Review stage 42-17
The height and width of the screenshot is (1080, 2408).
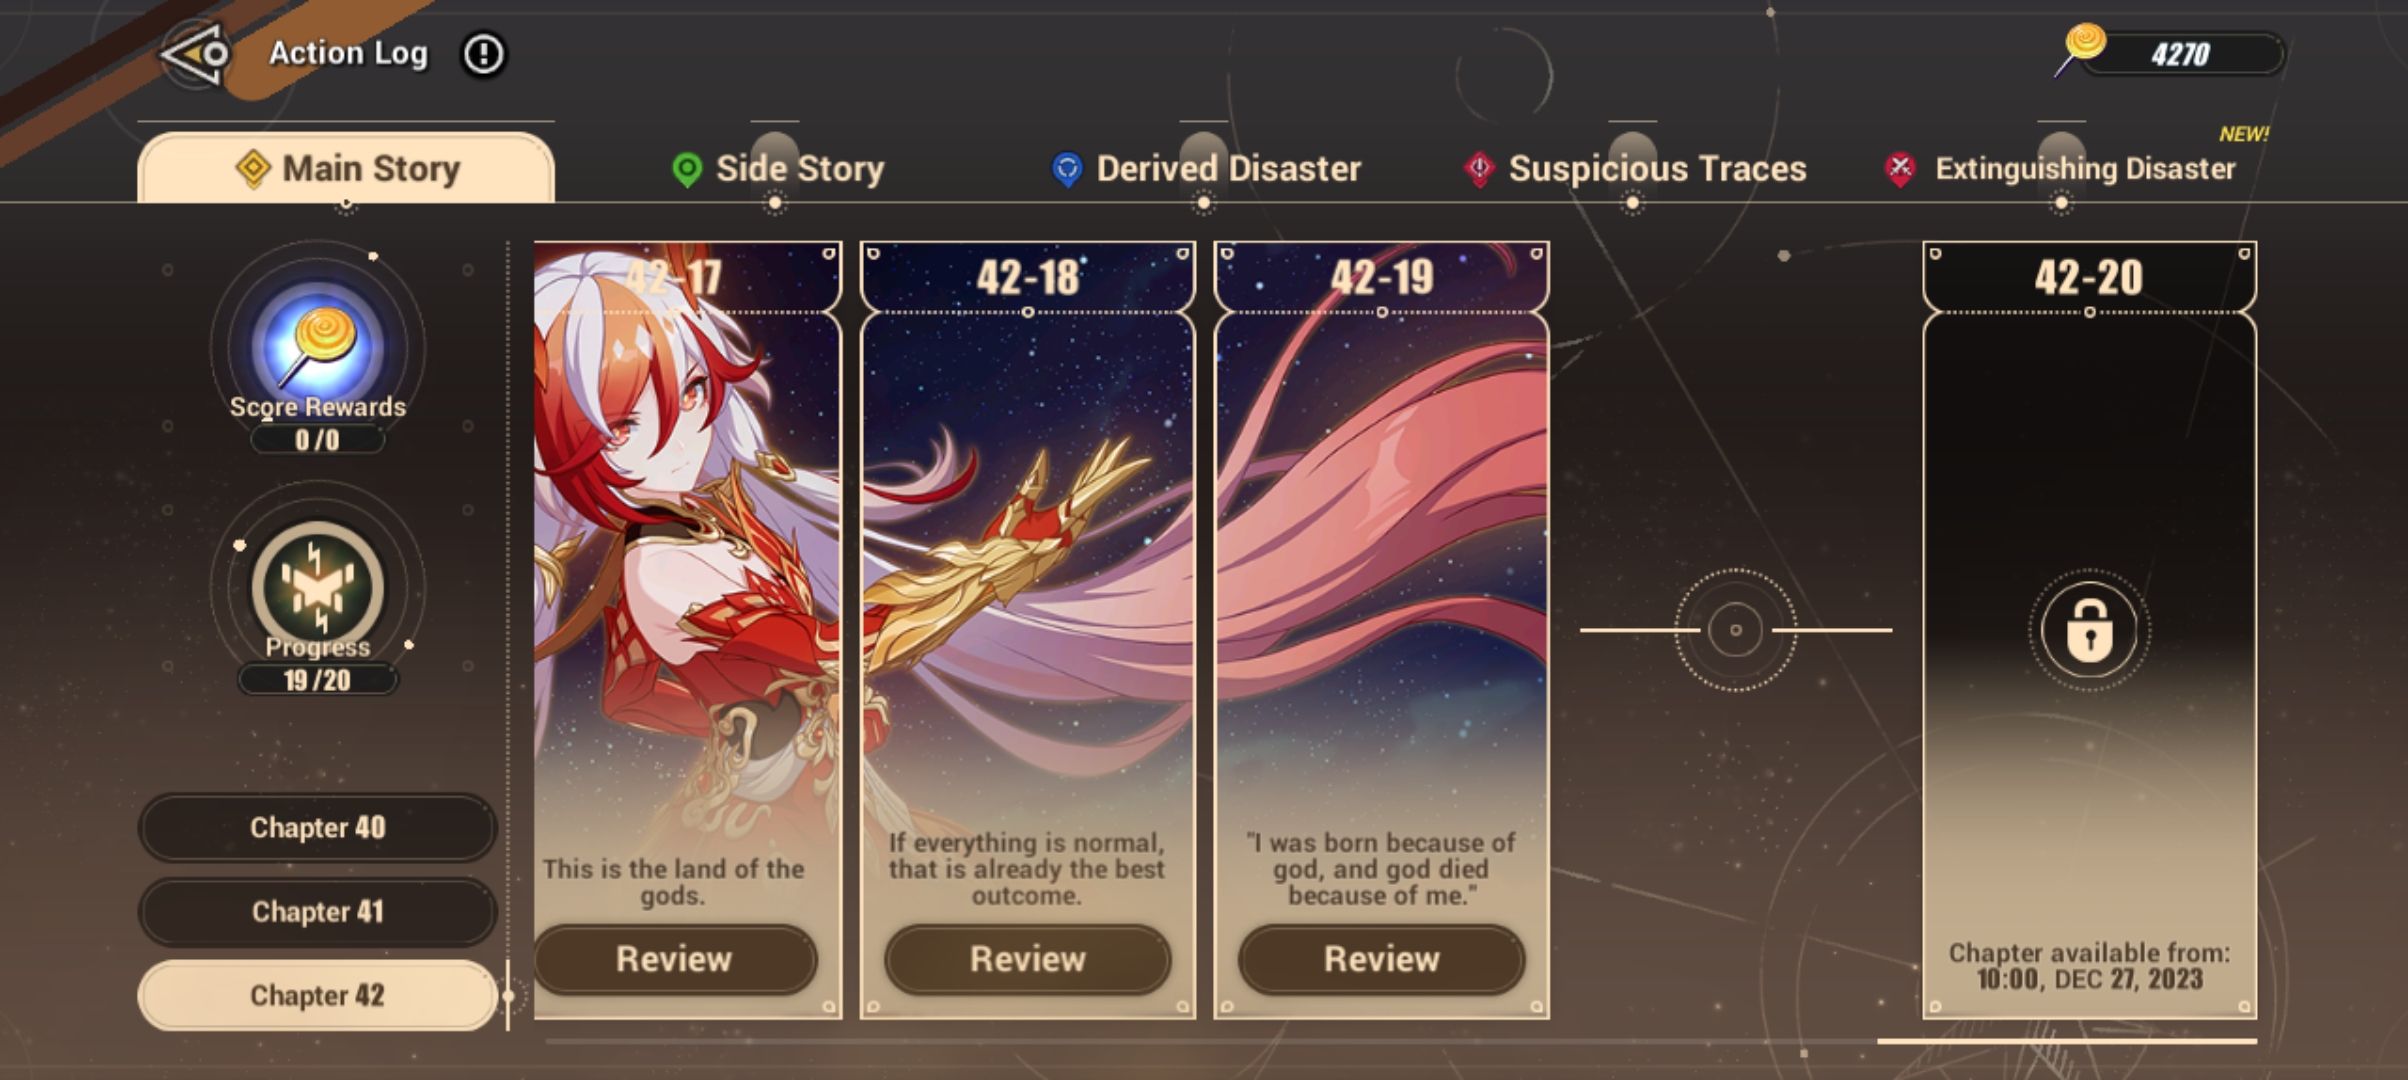tap(675, 959)
